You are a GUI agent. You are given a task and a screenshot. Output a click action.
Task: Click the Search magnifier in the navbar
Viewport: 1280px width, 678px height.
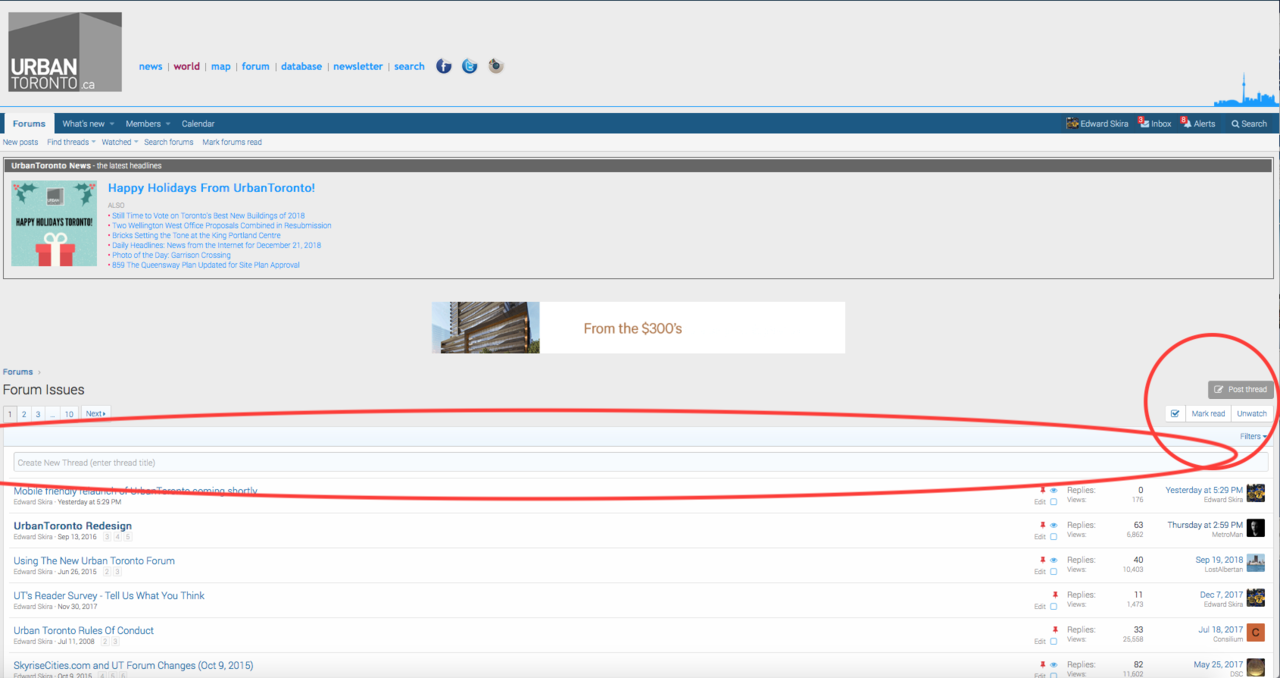1236,124
